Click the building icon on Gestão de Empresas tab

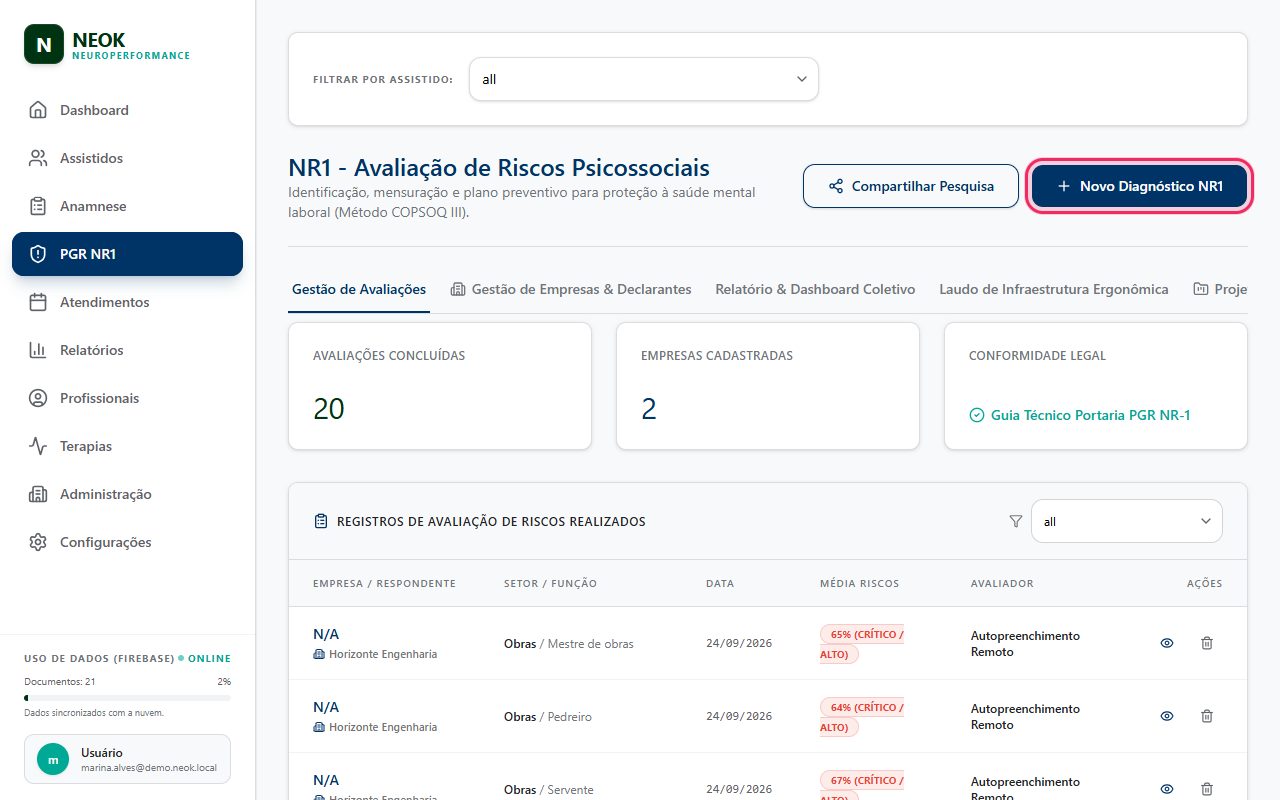[x=458, y=289]
